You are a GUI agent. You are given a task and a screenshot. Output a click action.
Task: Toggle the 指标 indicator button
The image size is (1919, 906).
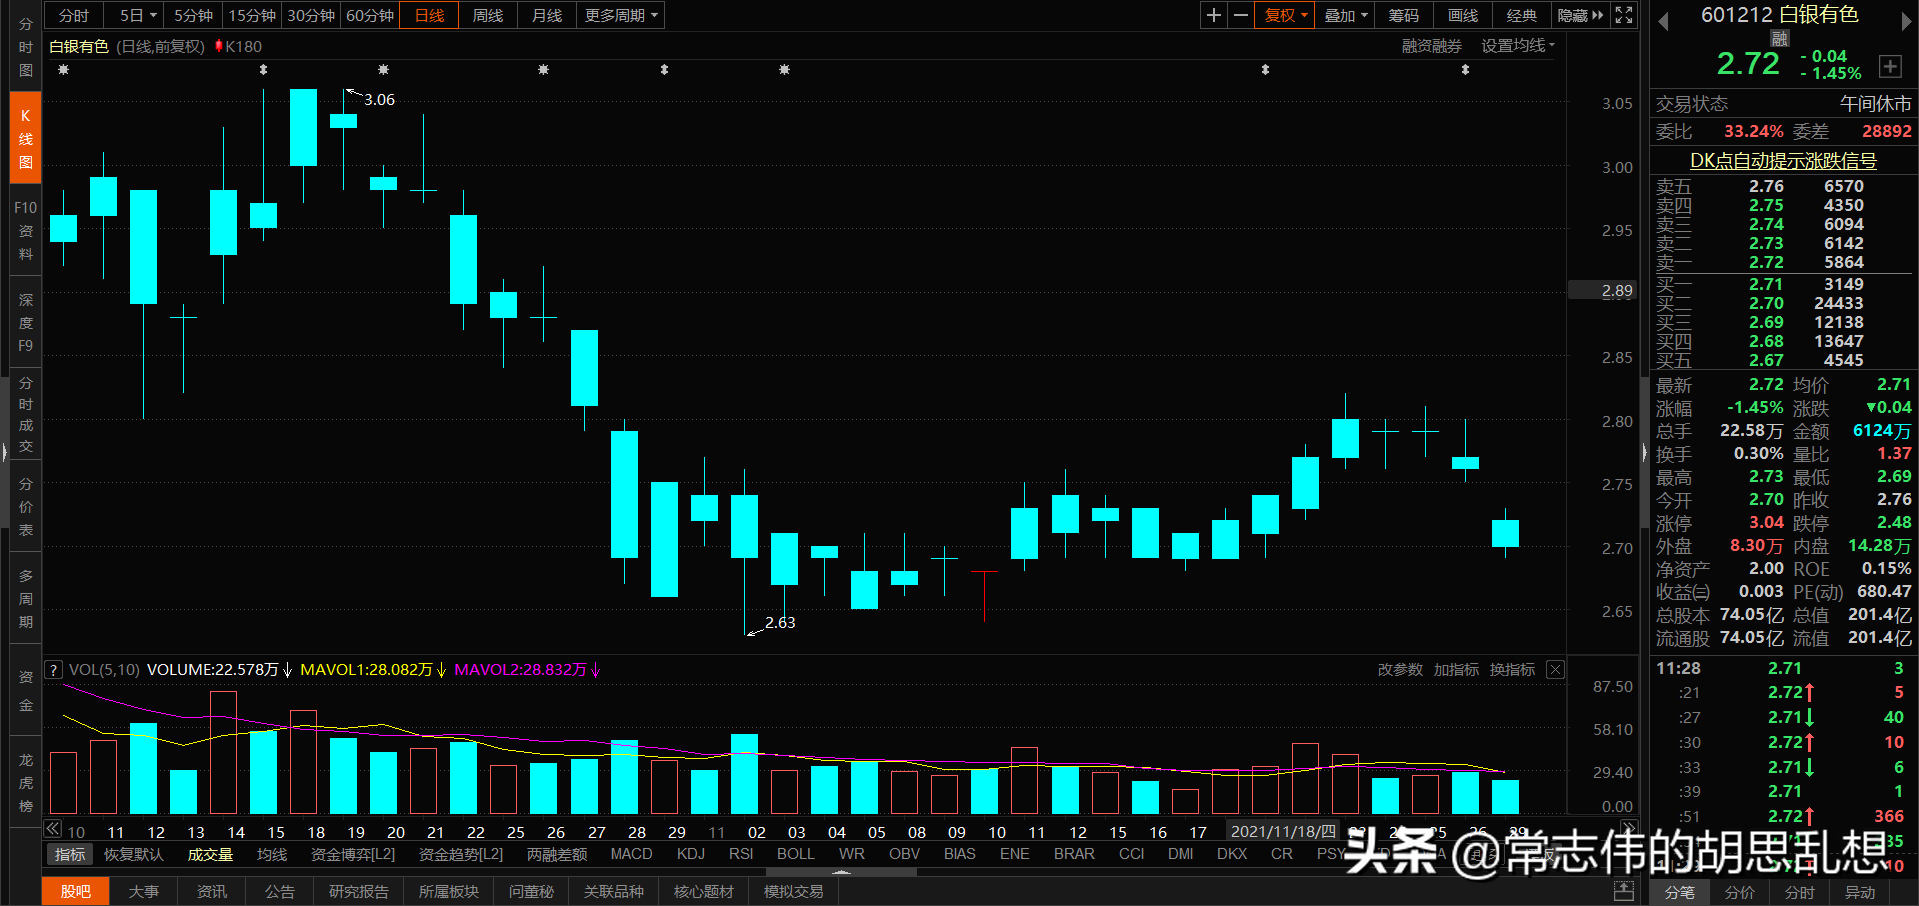click(68, 854)
